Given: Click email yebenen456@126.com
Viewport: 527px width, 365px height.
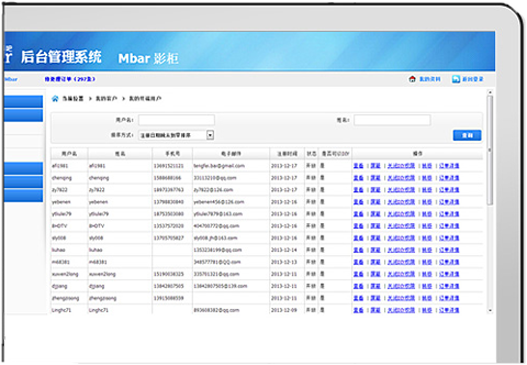Looking at the screenshot, I should pos(219,202).
